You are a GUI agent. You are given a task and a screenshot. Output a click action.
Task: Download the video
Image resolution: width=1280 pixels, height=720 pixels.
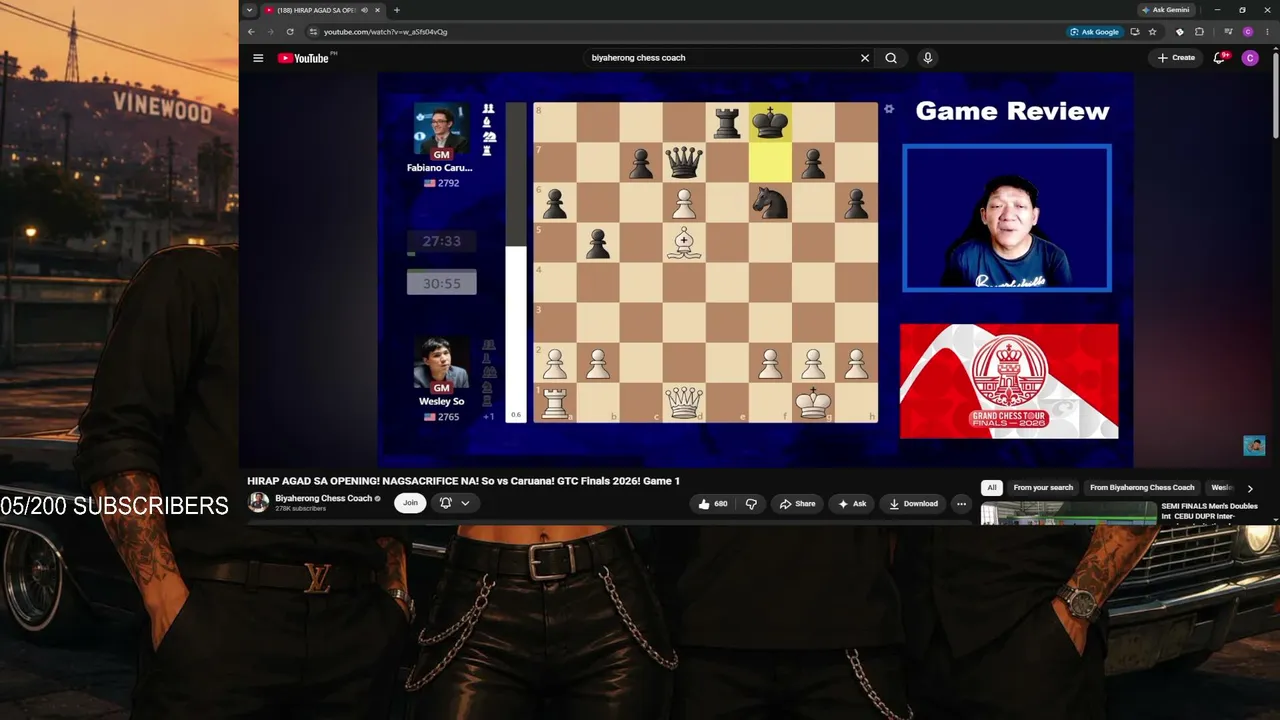[x=913, y=504]
